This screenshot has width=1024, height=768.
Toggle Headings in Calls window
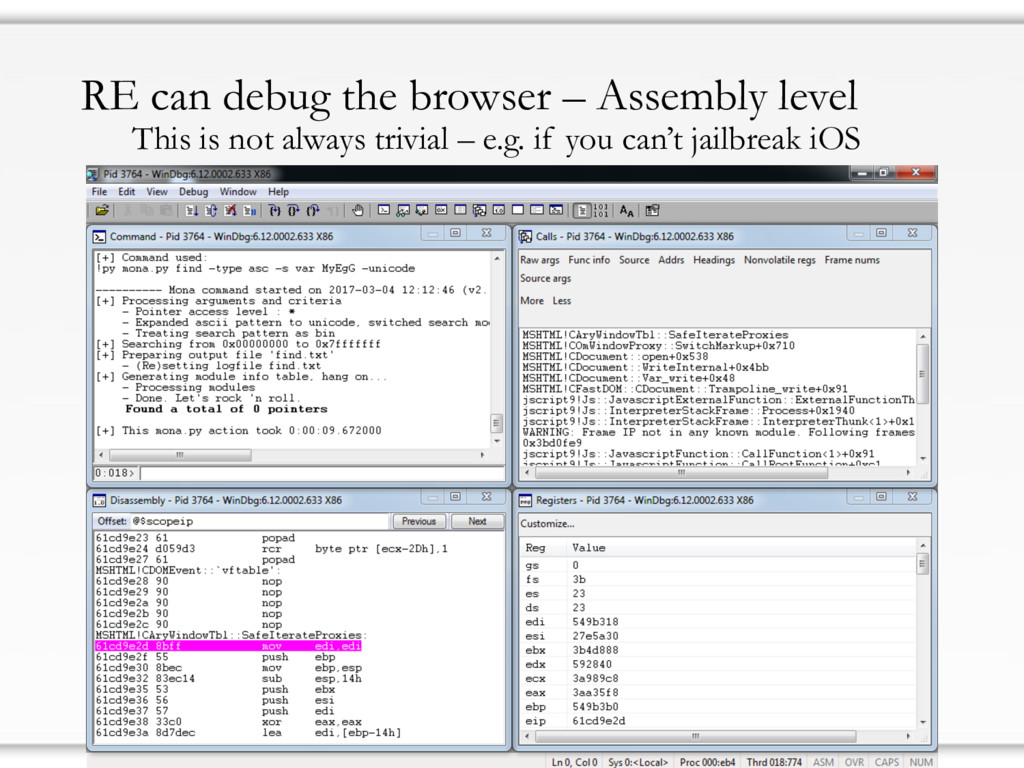[x=714, y=260]
